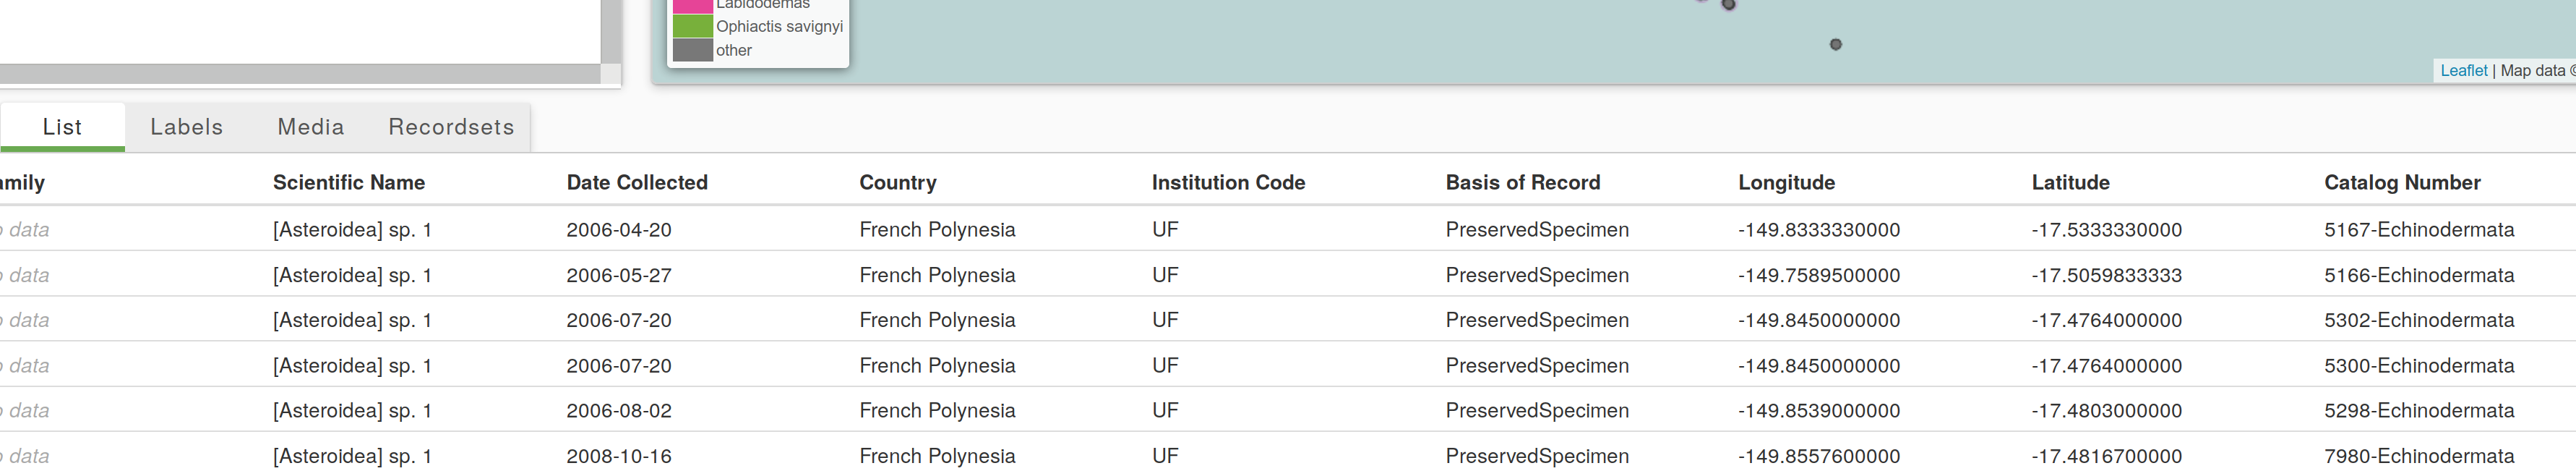2576x471 pixels.
Task: Click the green Ophiactis savignyi legend swatch
Action: 692,26
